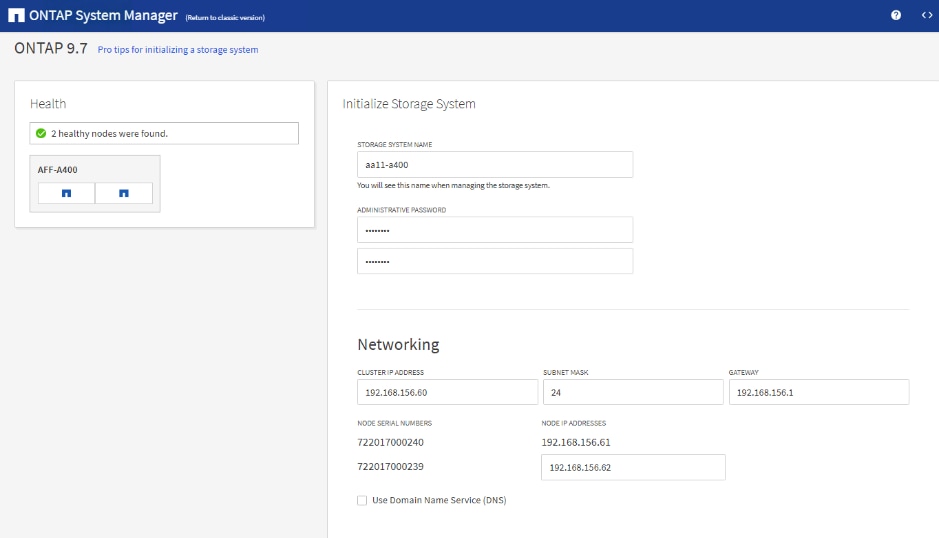
Task: Click Return to classic version link
Action: (x=225, y=17)
